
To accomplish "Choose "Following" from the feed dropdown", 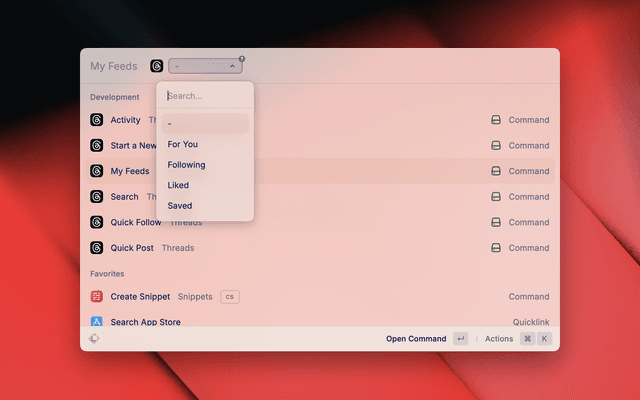I will (x=186, y=165).
